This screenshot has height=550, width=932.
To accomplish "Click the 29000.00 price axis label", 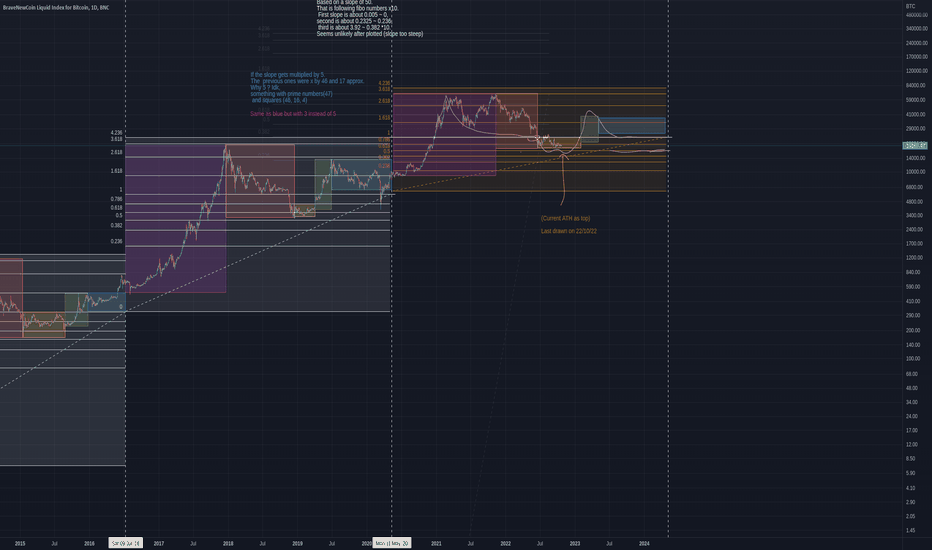I will click(915, 128).
